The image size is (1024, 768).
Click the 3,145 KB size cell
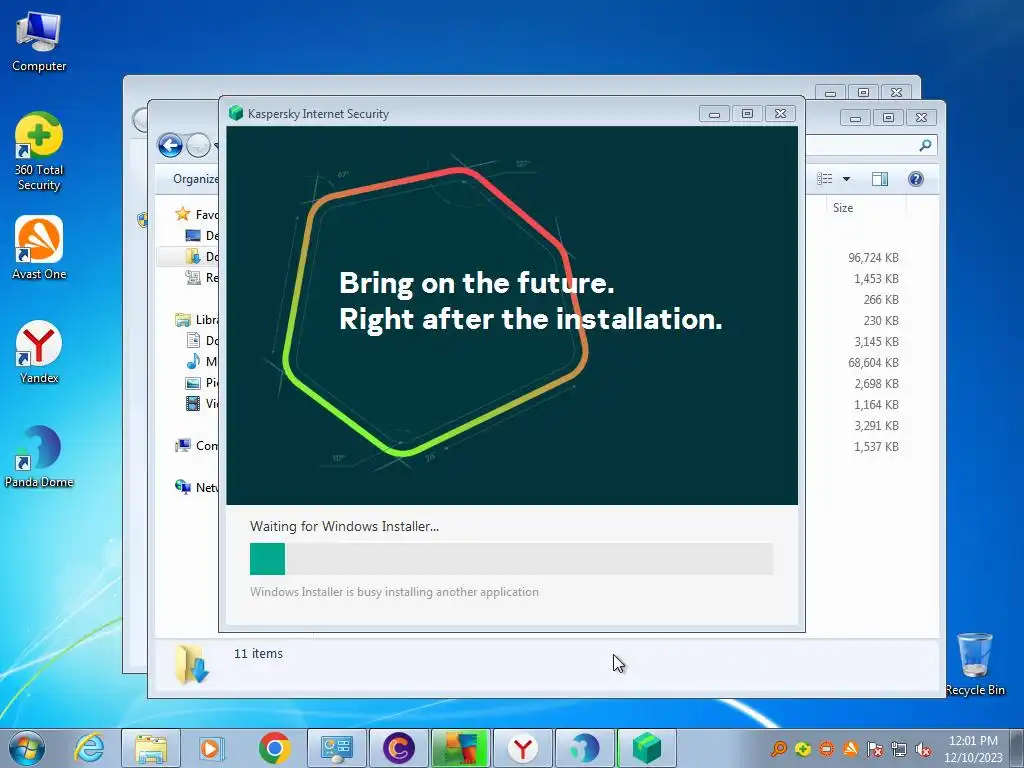pyautogui.click(x=876, y=342)
